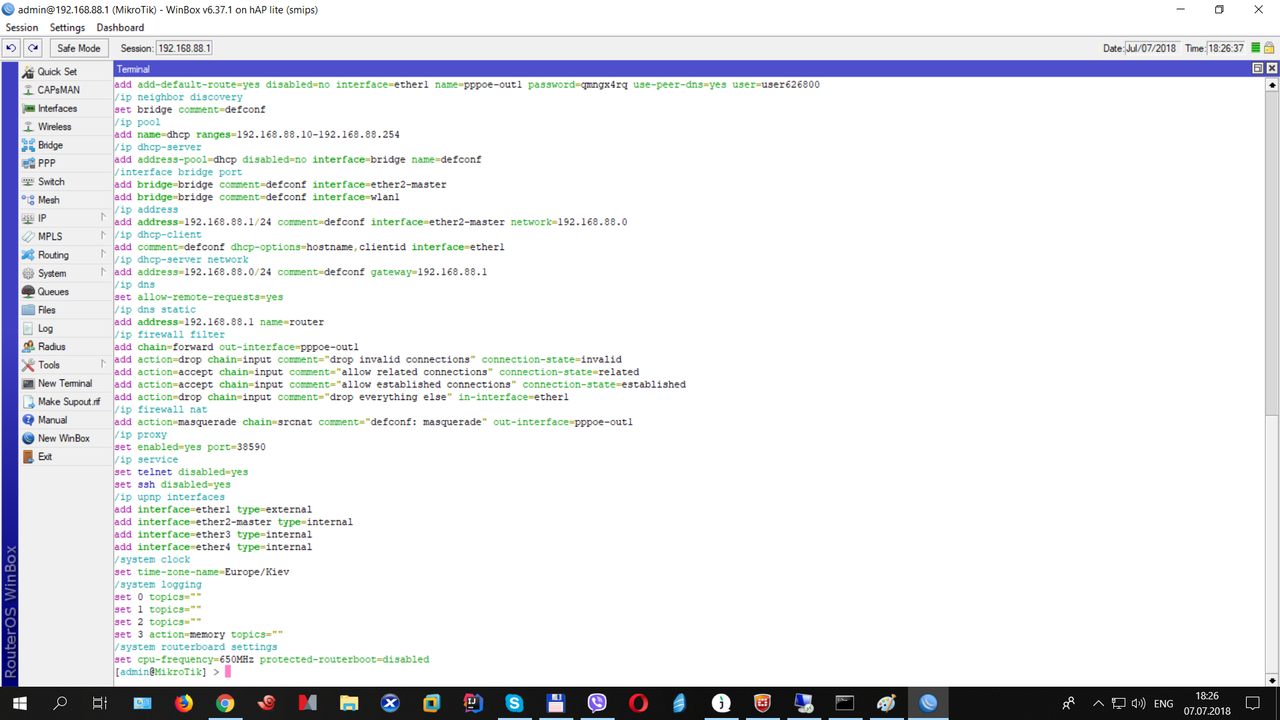This screenshot has width=1280, height=720.
Task: Open Switch menu
Action: click(51, 182)
